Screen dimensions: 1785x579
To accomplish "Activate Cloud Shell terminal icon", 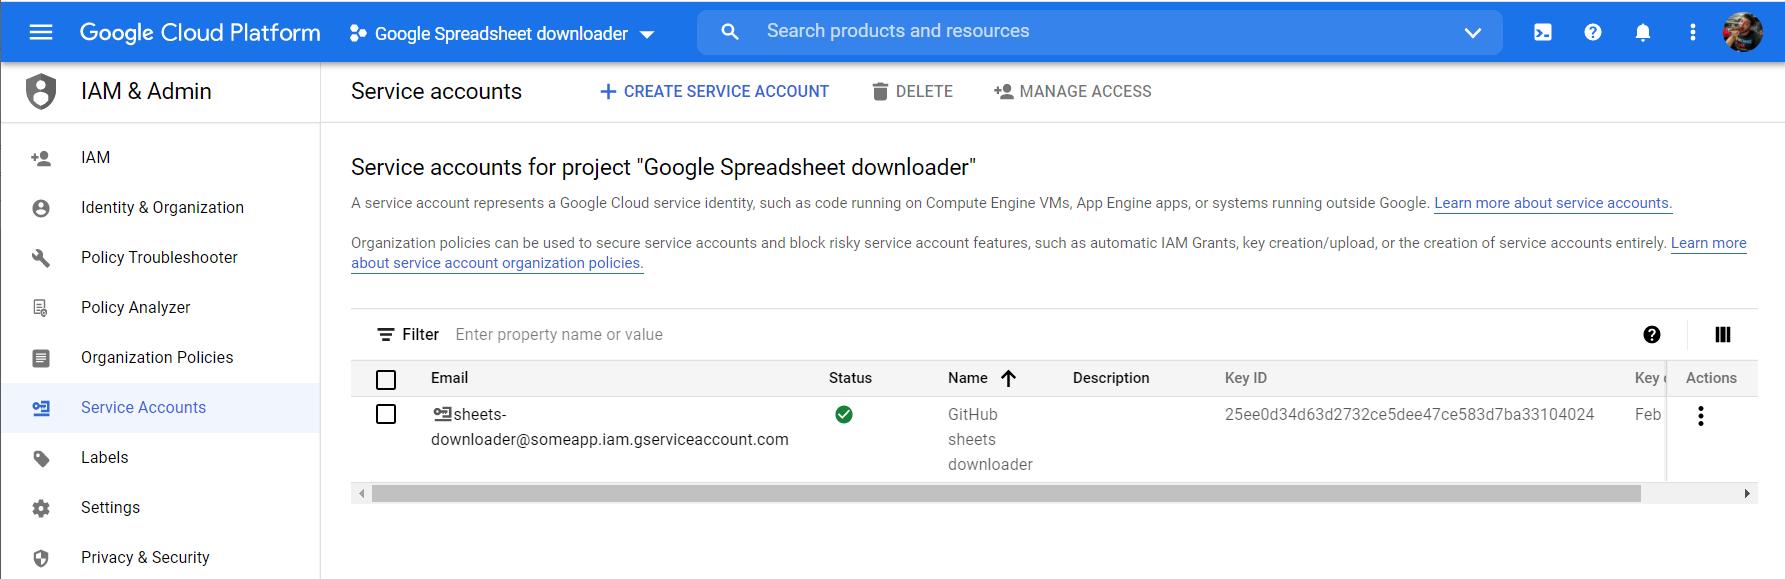I will tap(1543, 32).
